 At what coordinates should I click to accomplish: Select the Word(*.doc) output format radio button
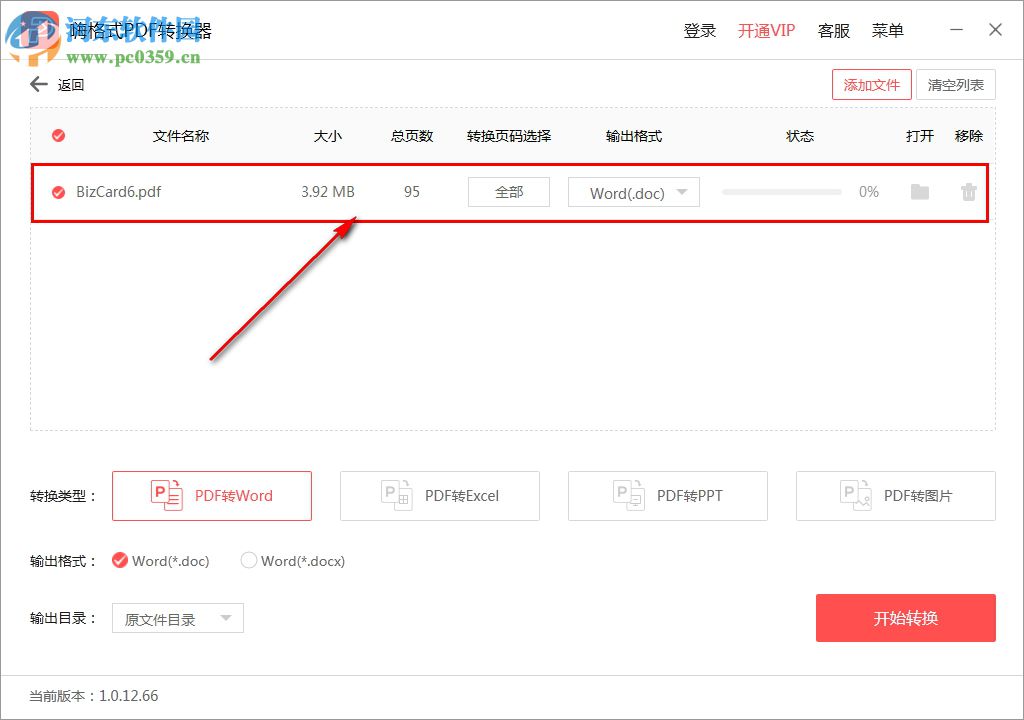tap(120, 561)
